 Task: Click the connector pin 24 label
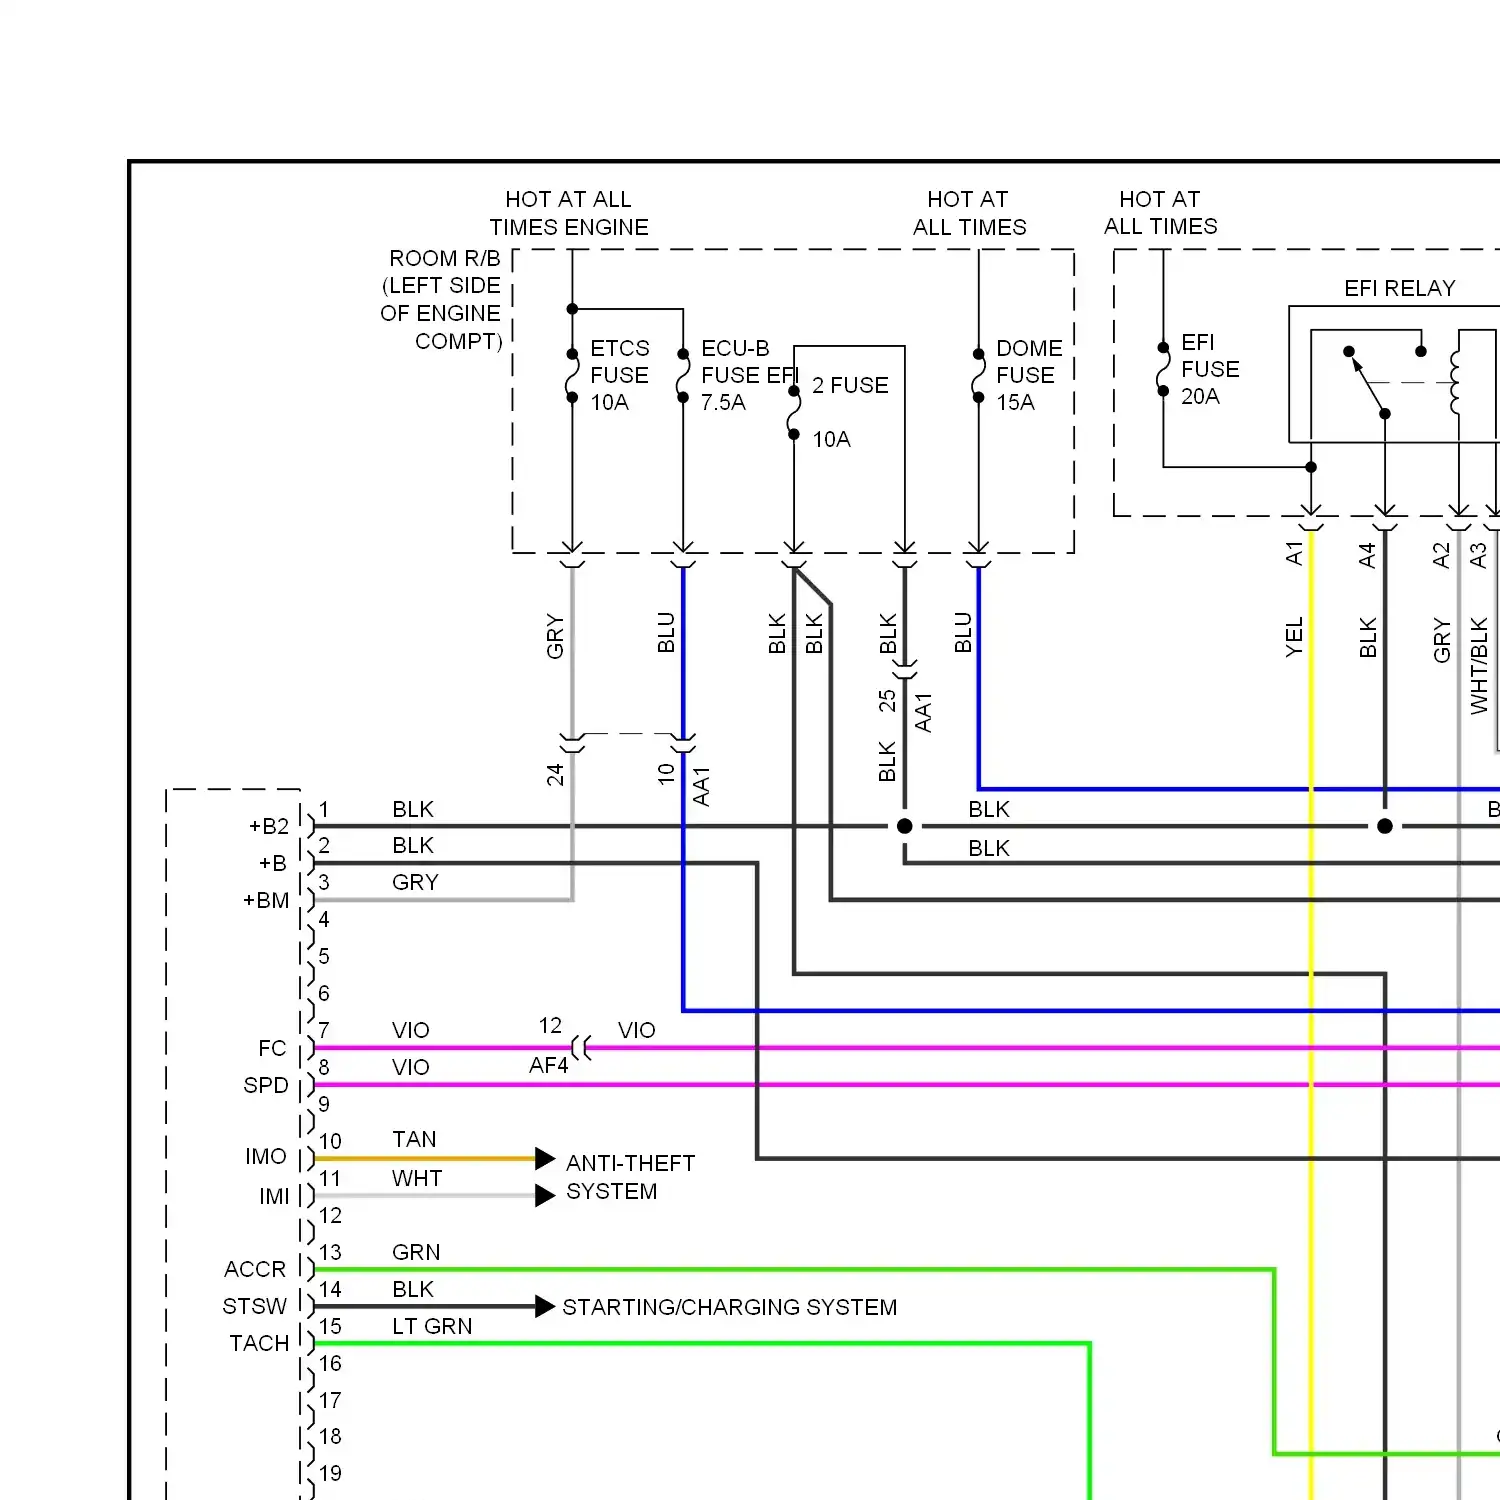[555, 774]
